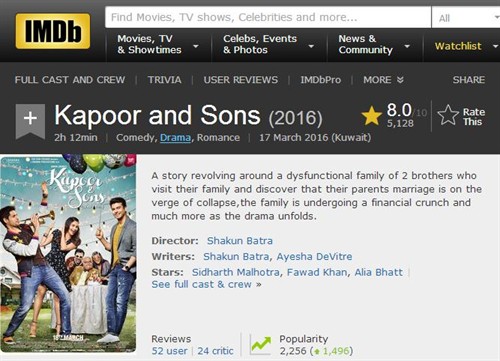
Task: Expand the MORE options chevron
Action: coord(400,80)
